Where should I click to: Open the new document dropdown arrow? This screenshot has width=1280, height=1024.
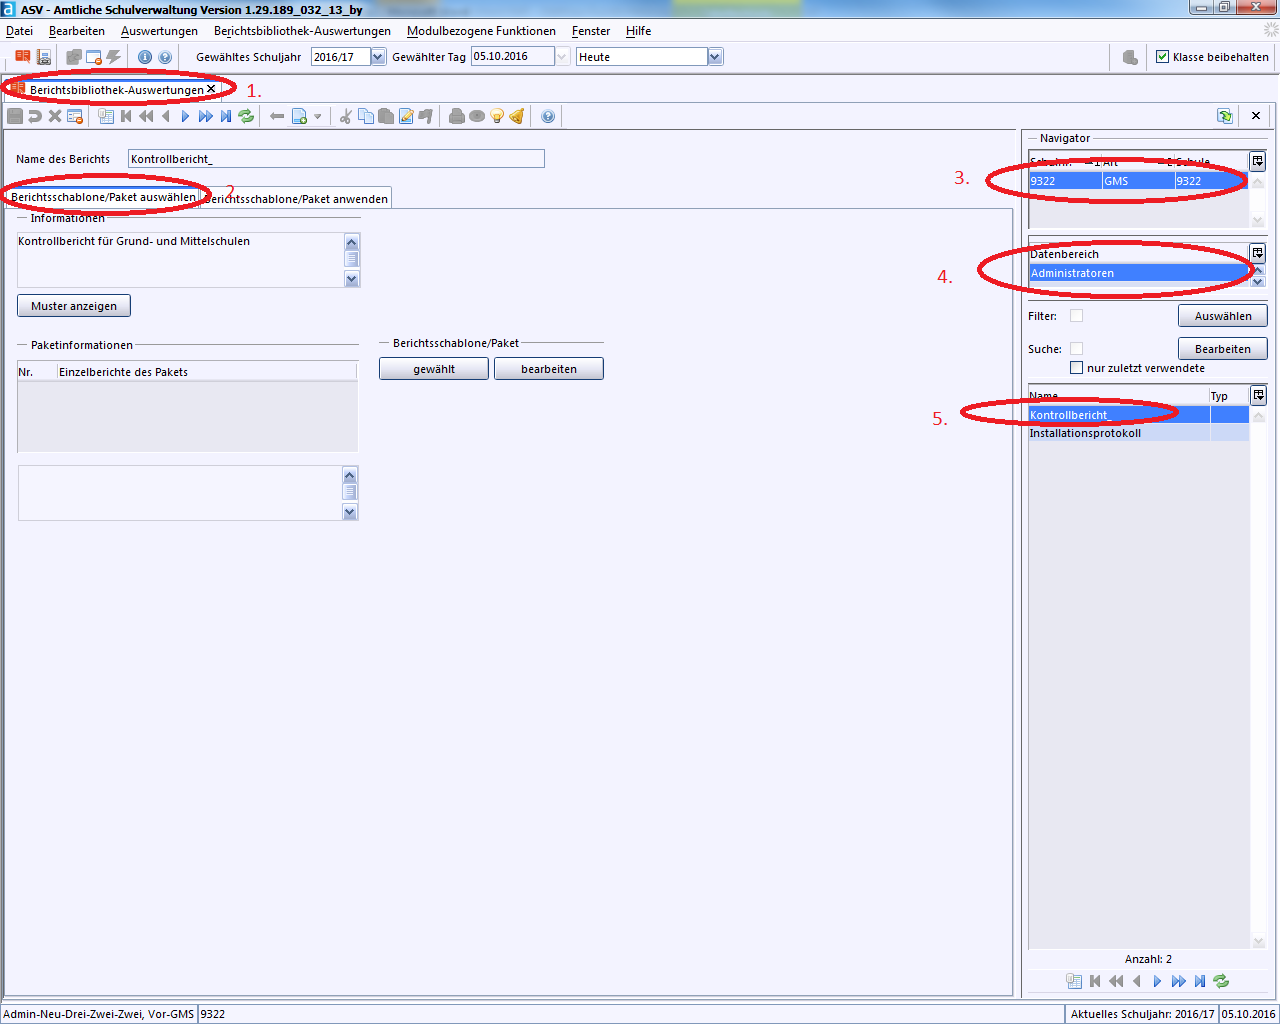point(318,116)
